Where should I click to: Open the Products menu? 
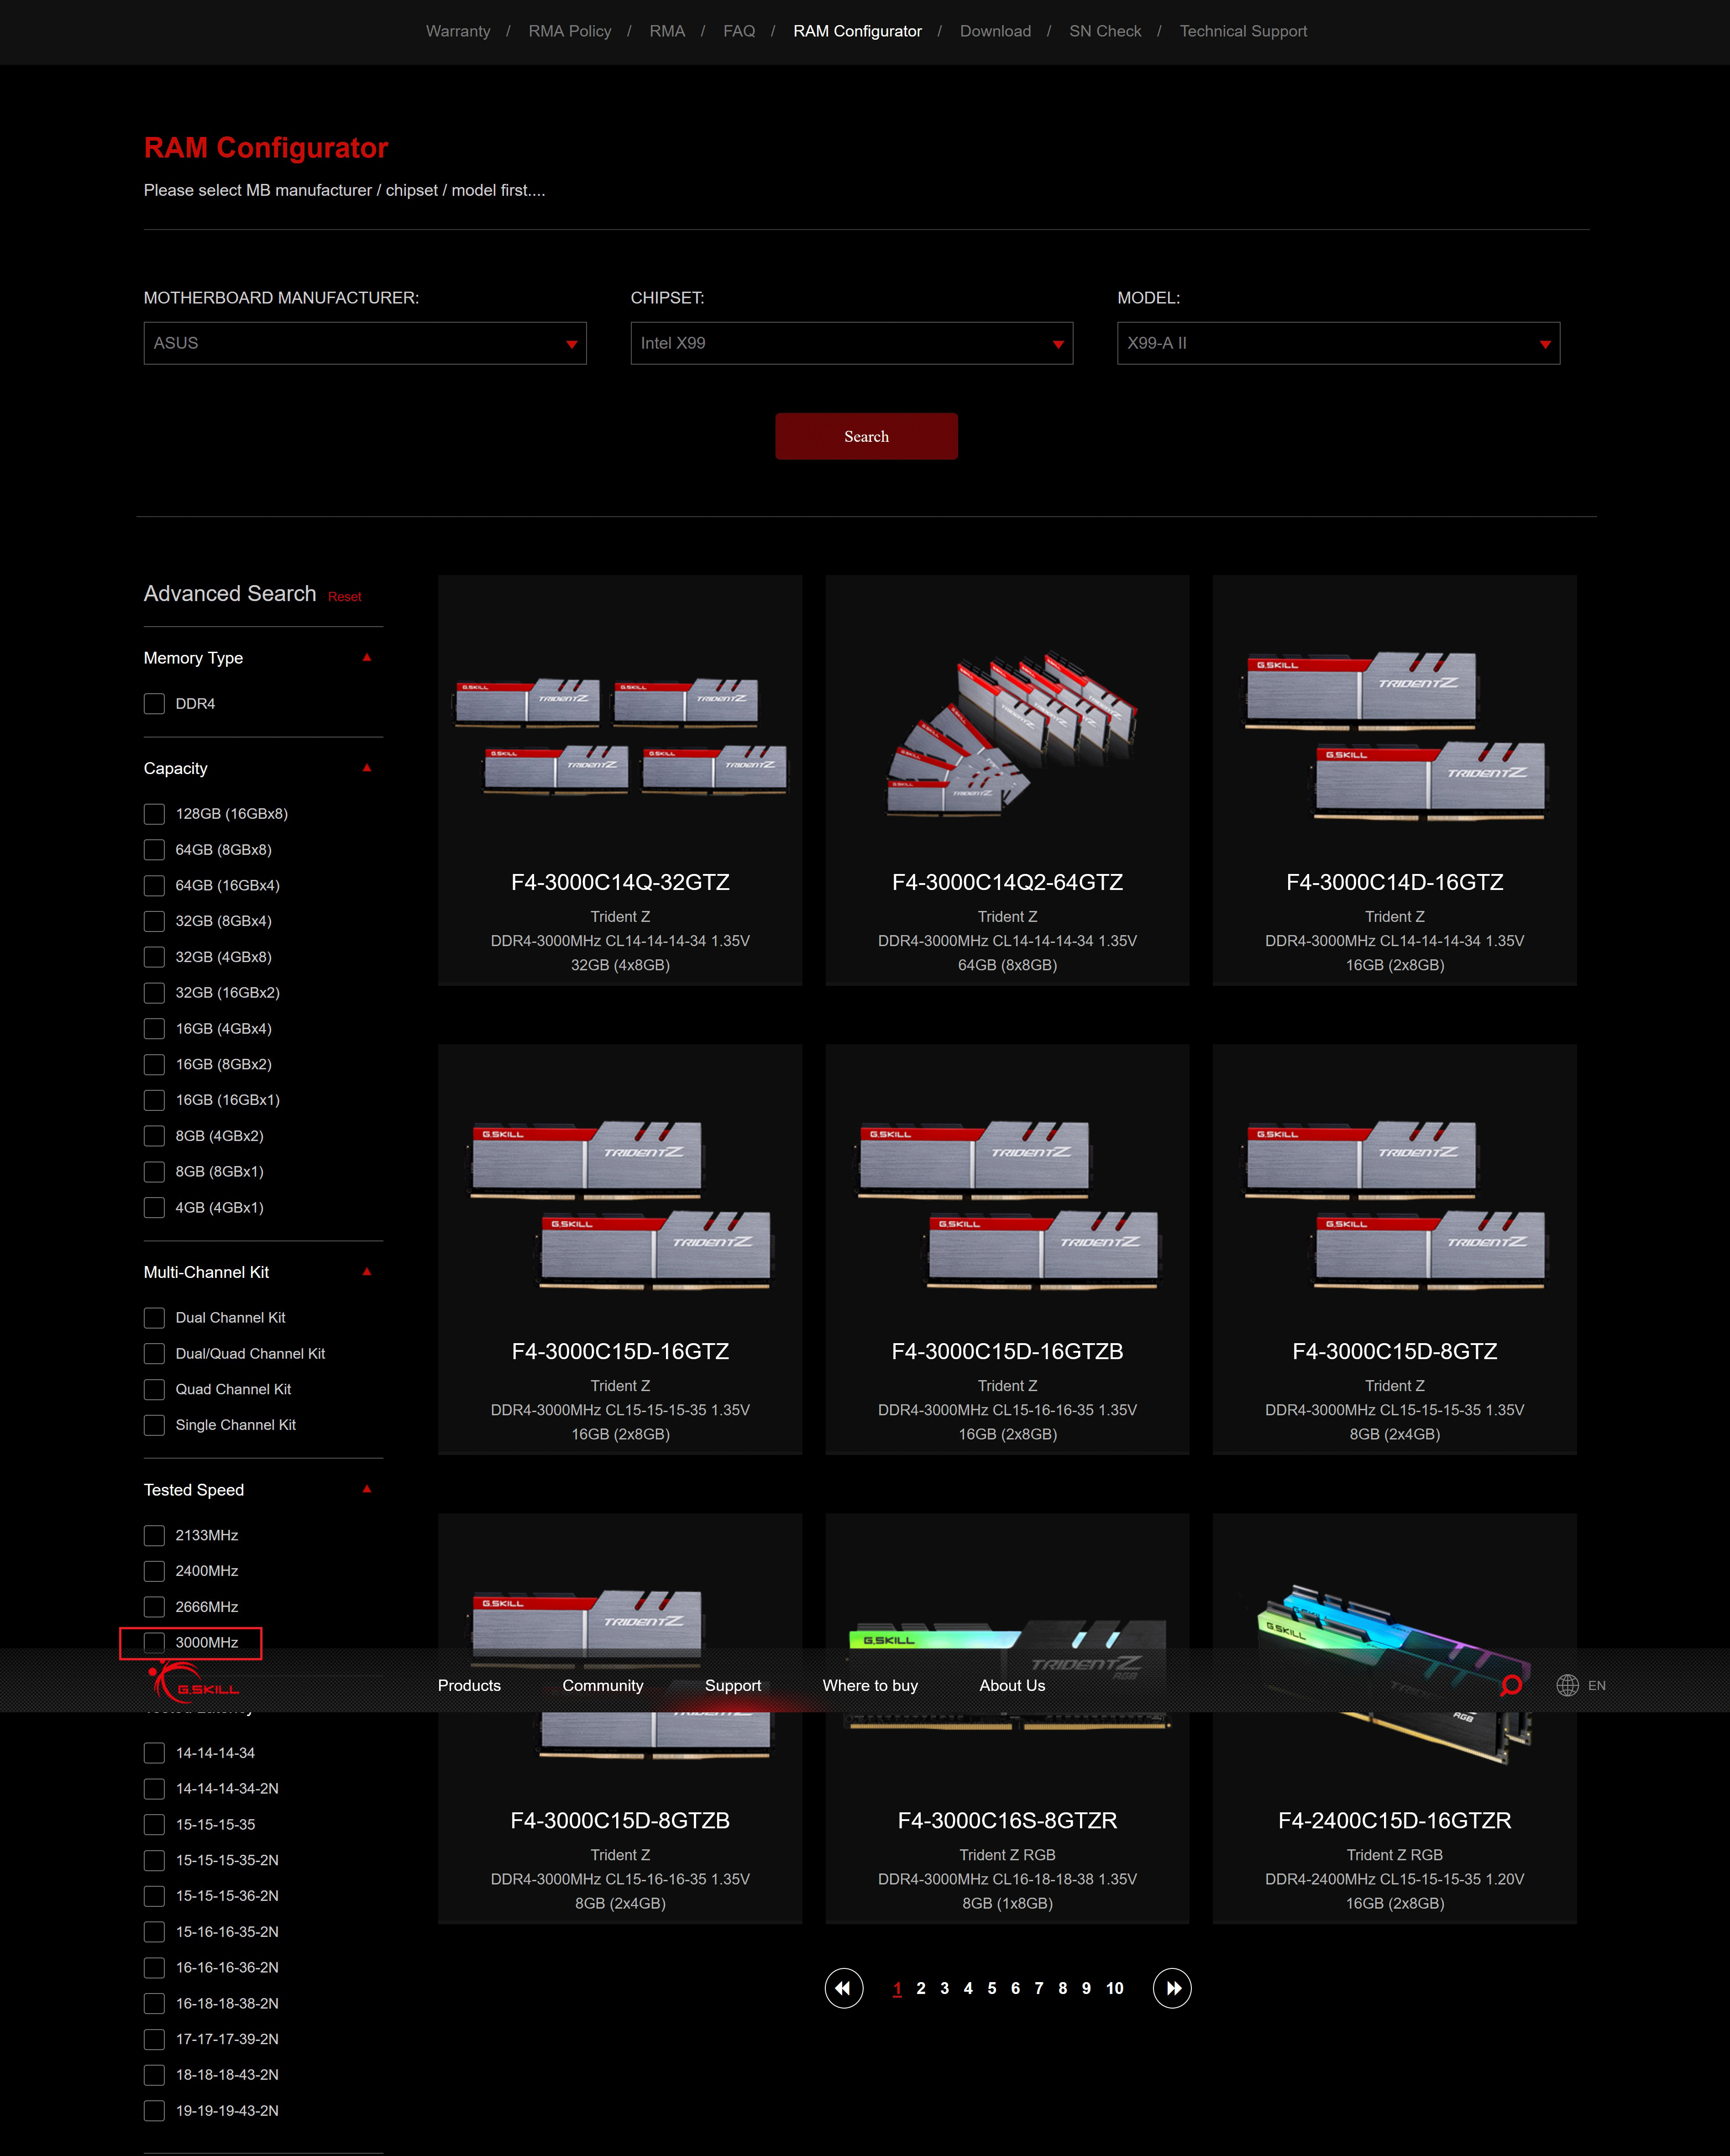[x=469, y=1685]
